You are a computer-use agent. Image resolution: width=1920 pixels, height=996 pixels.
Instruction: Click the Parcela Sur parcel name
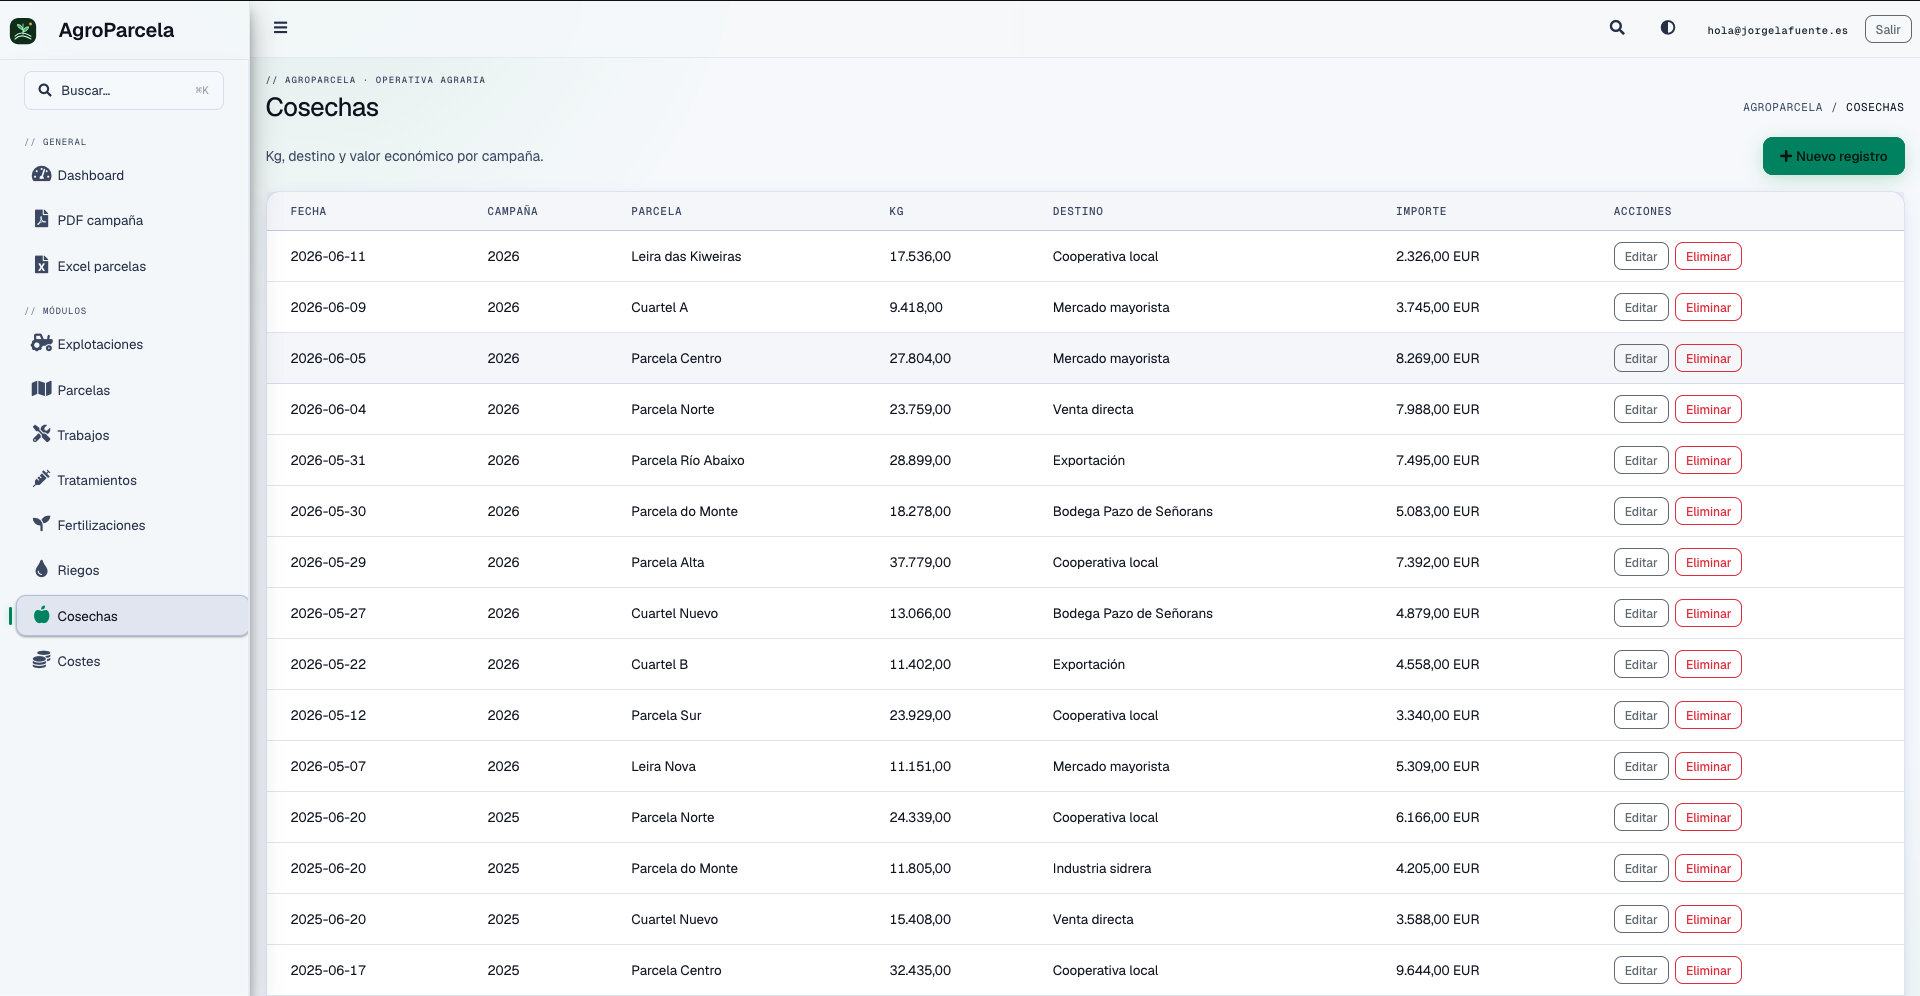(666, 715)
